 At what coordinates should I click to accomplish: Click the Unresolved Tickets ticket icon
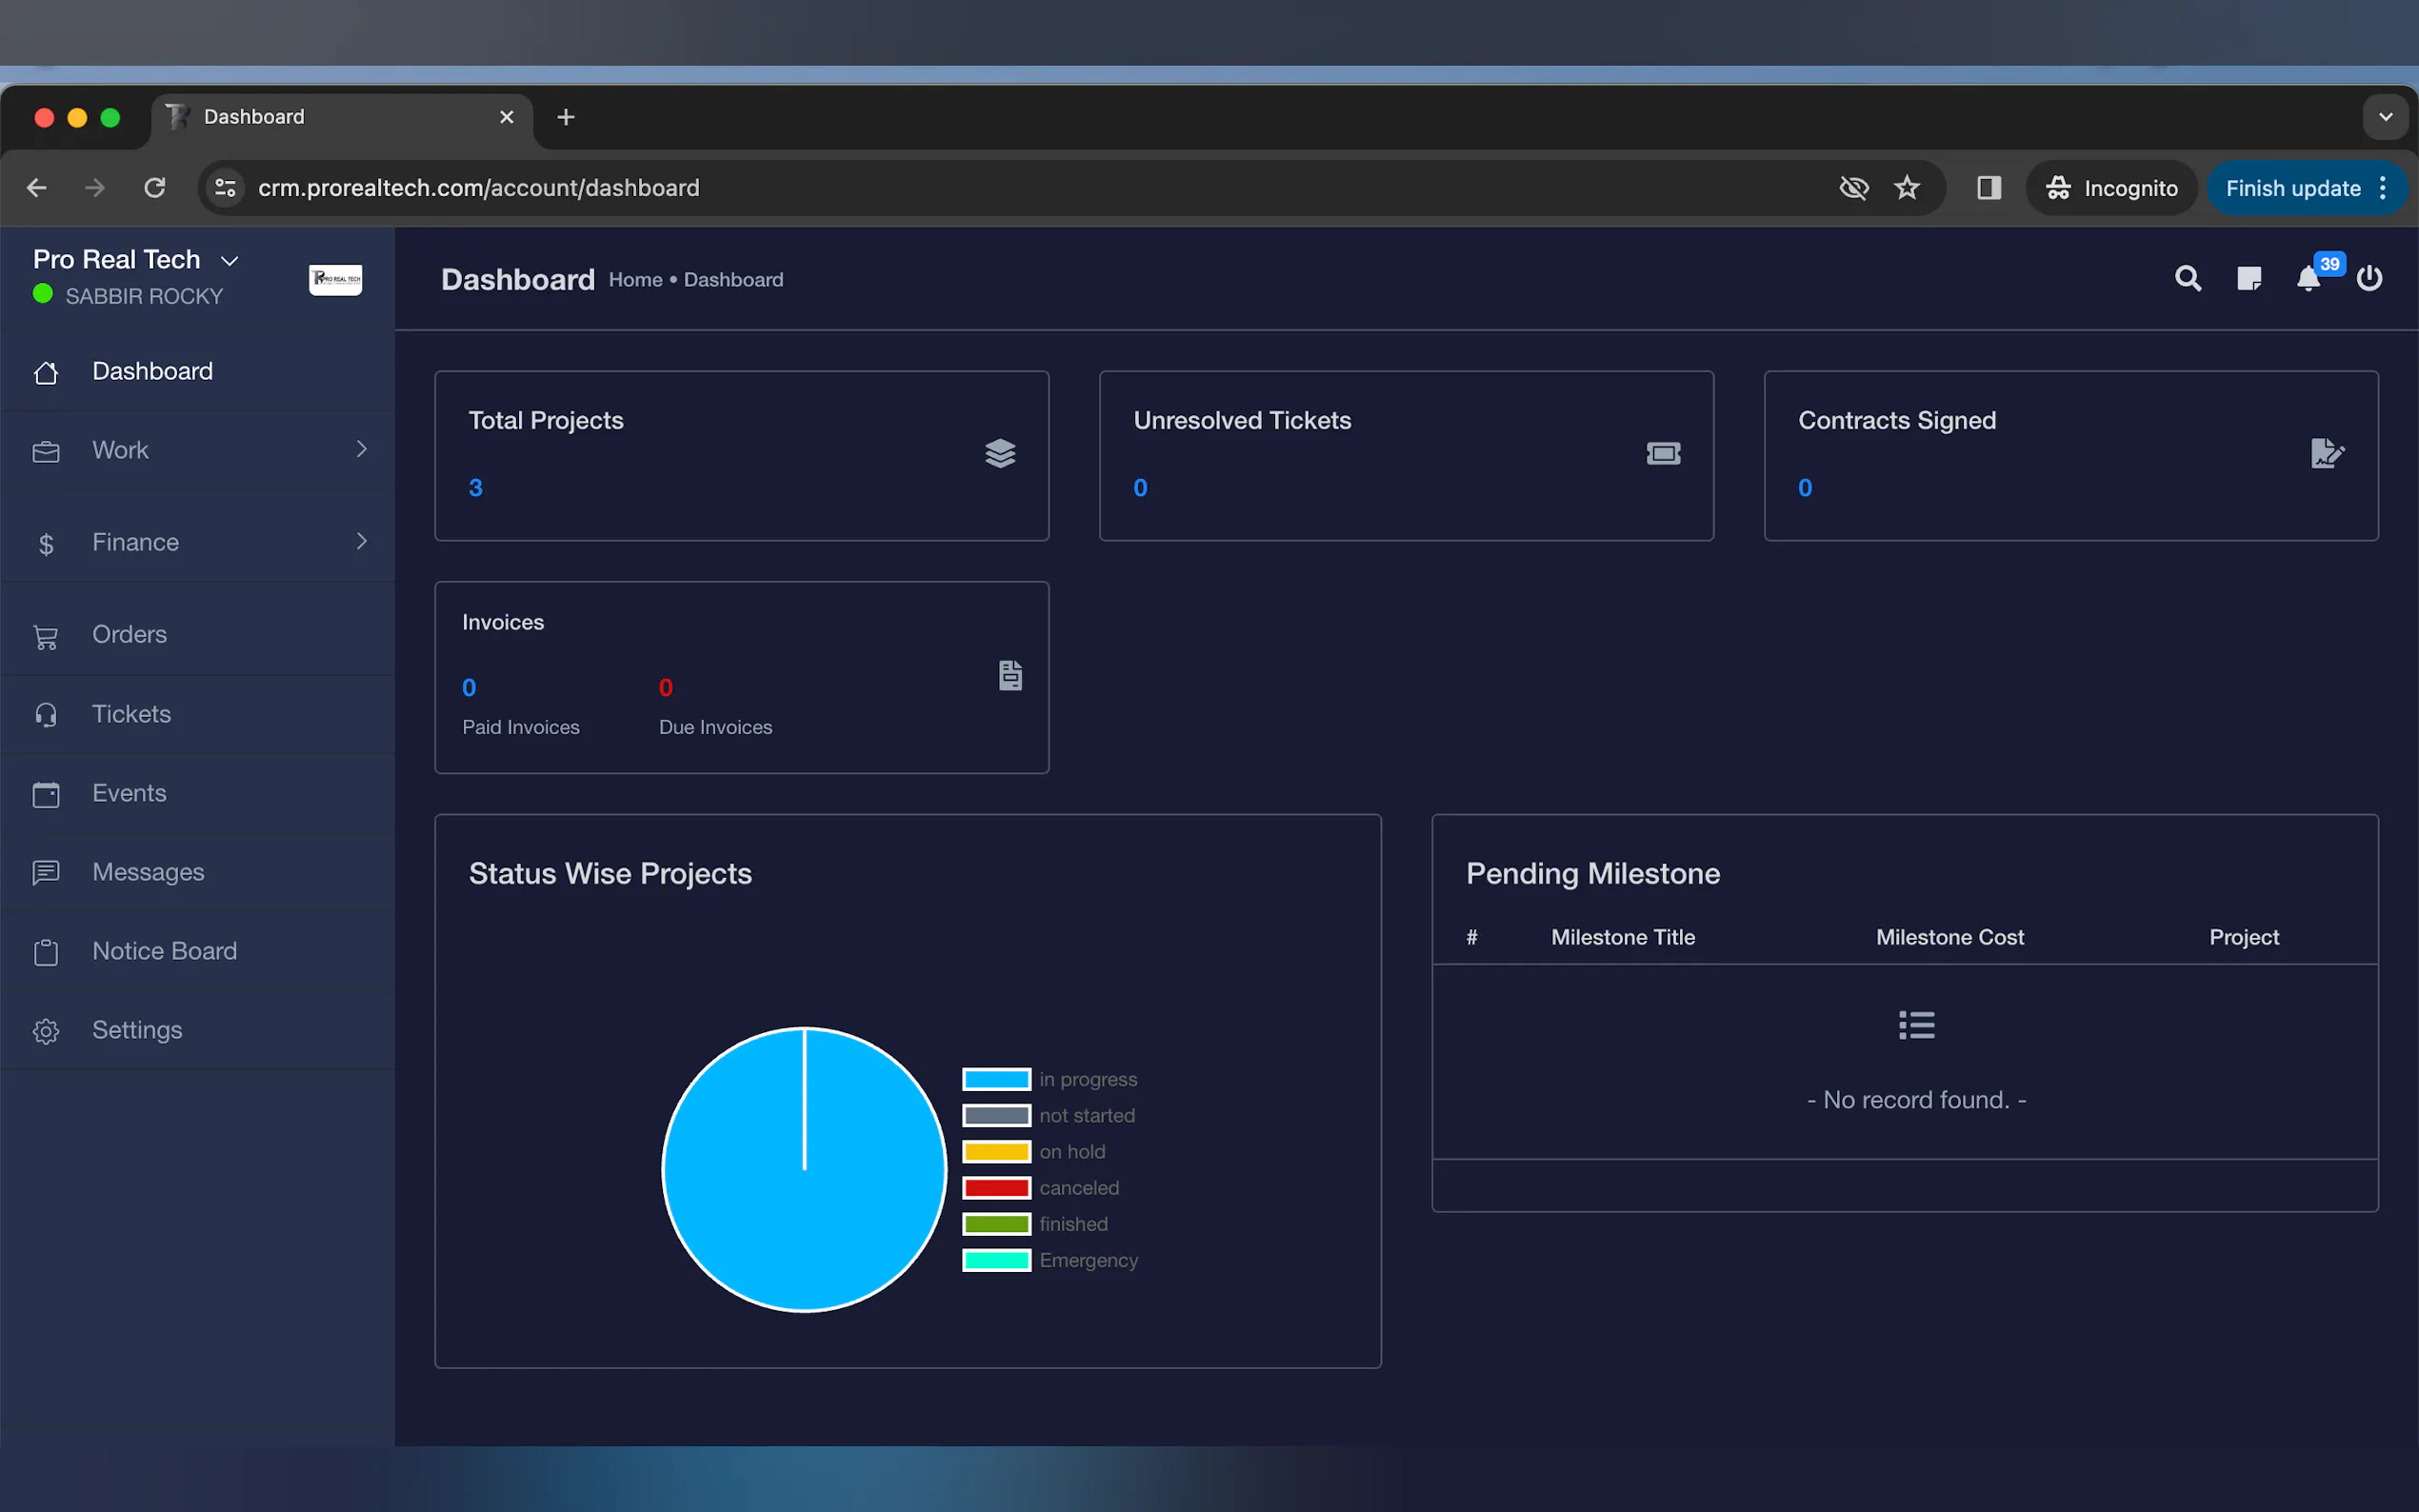(1663, 454)
